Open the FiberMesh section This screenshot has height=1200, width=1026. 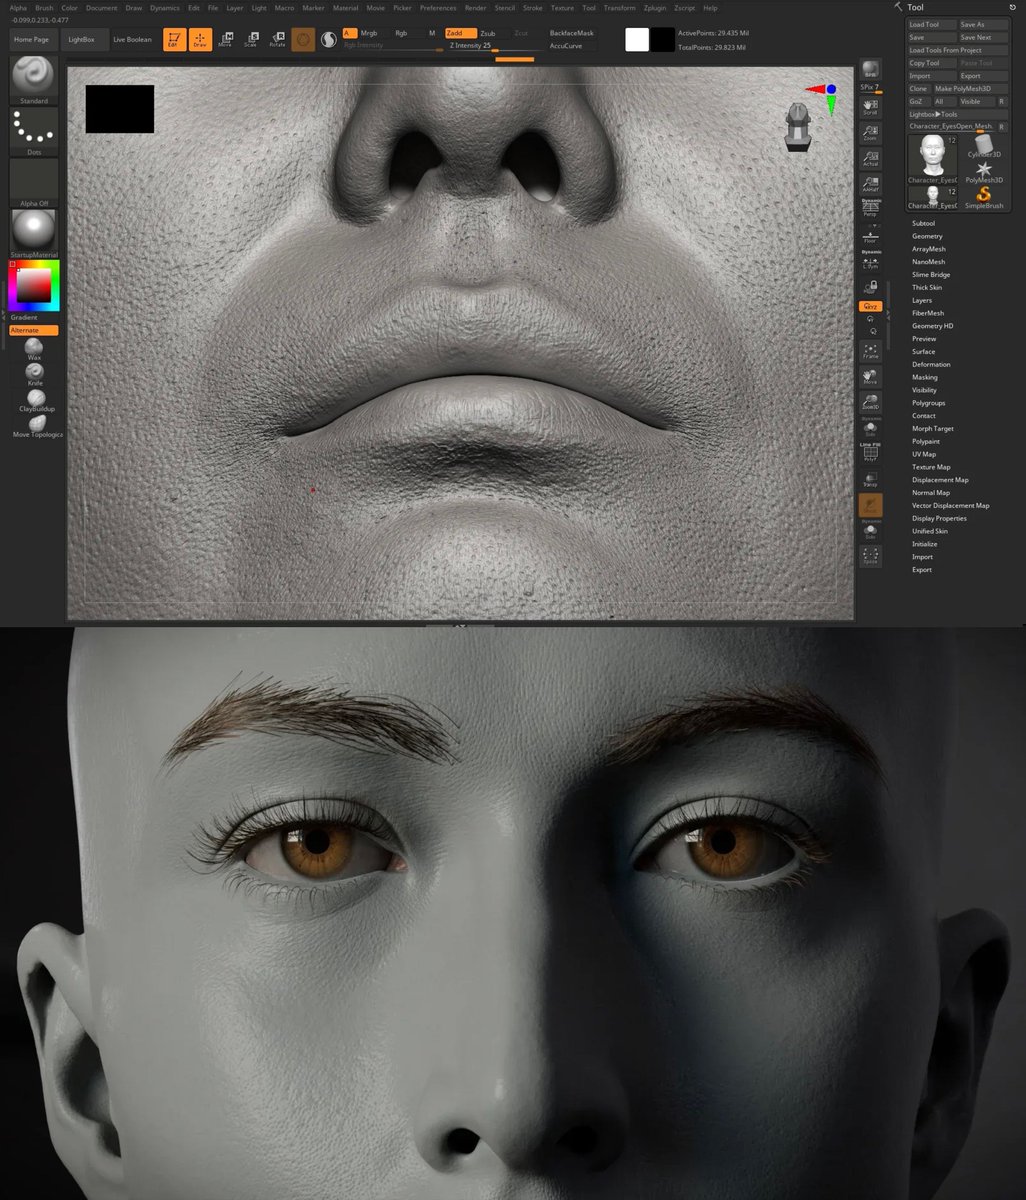tap(928, 312)
